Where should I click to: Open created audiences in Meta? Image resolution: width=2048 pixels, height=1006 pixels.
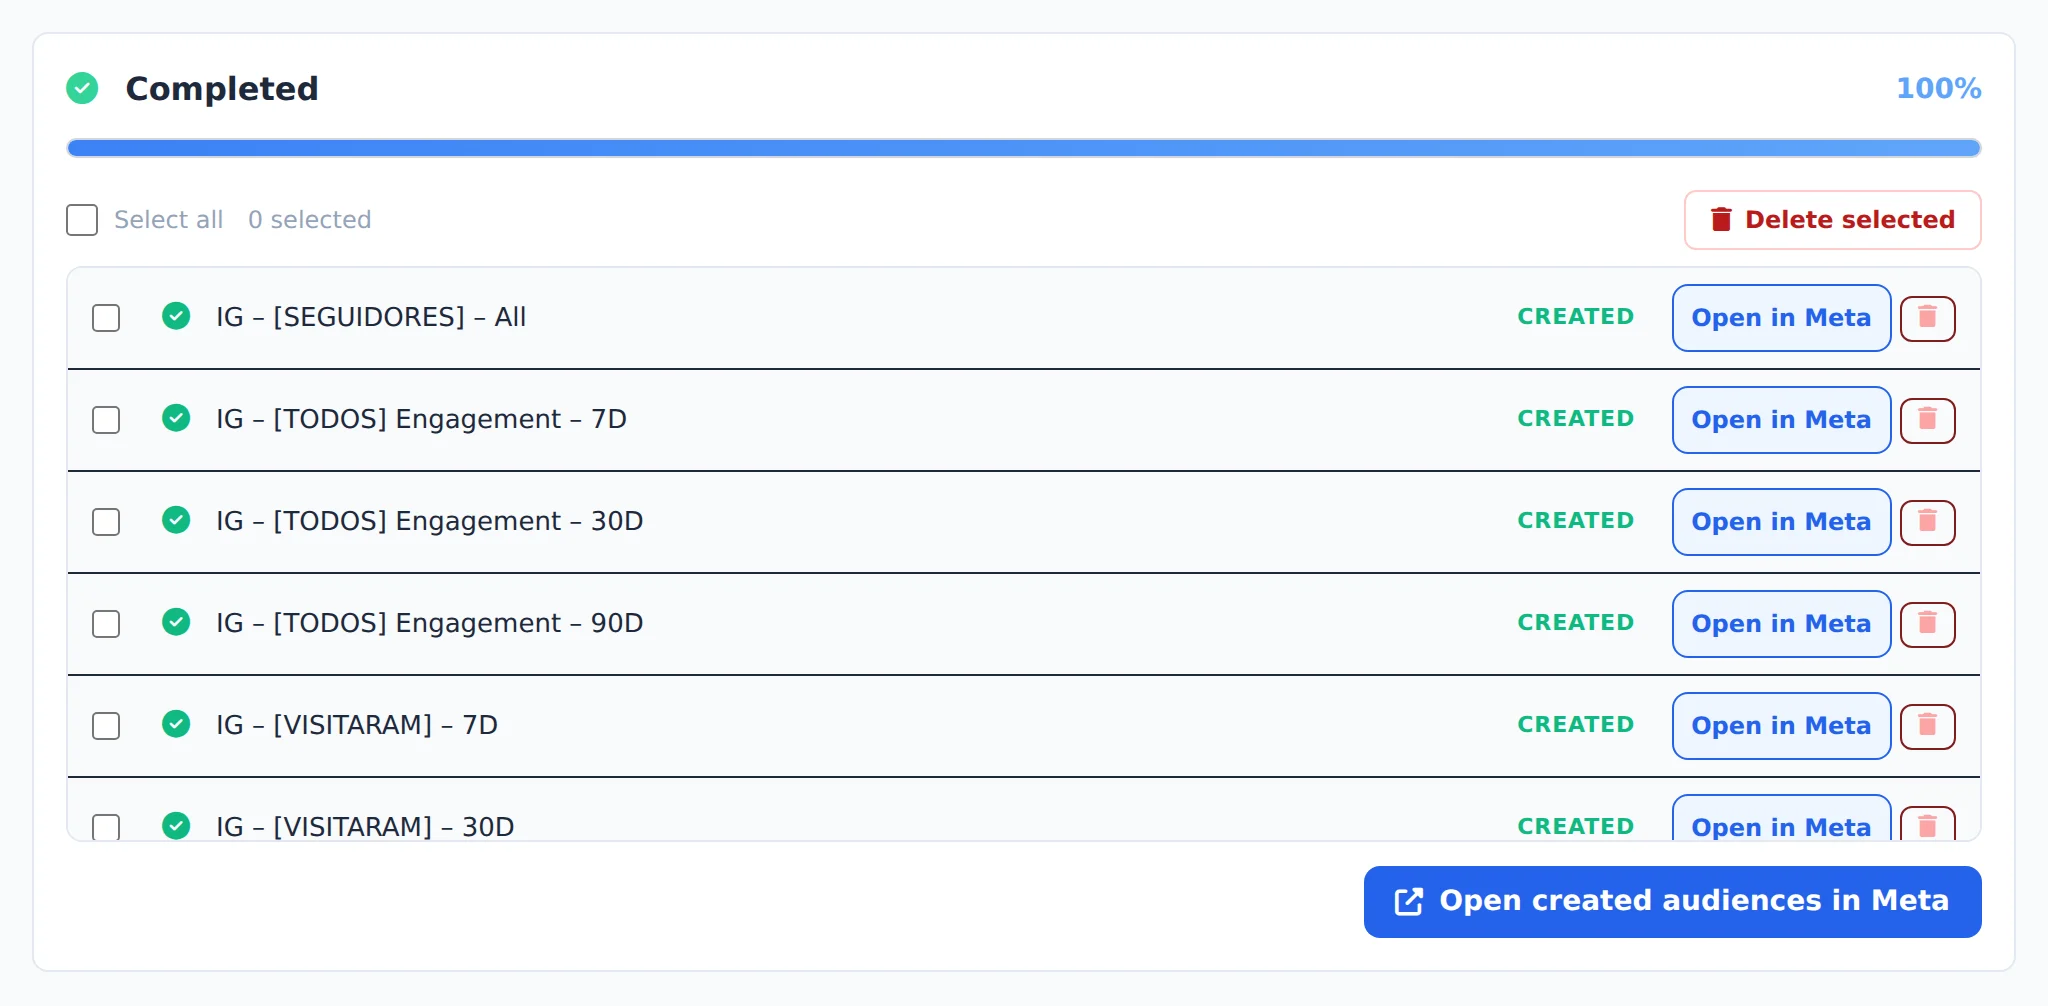pyautogui.click(x=1672, y=902)
